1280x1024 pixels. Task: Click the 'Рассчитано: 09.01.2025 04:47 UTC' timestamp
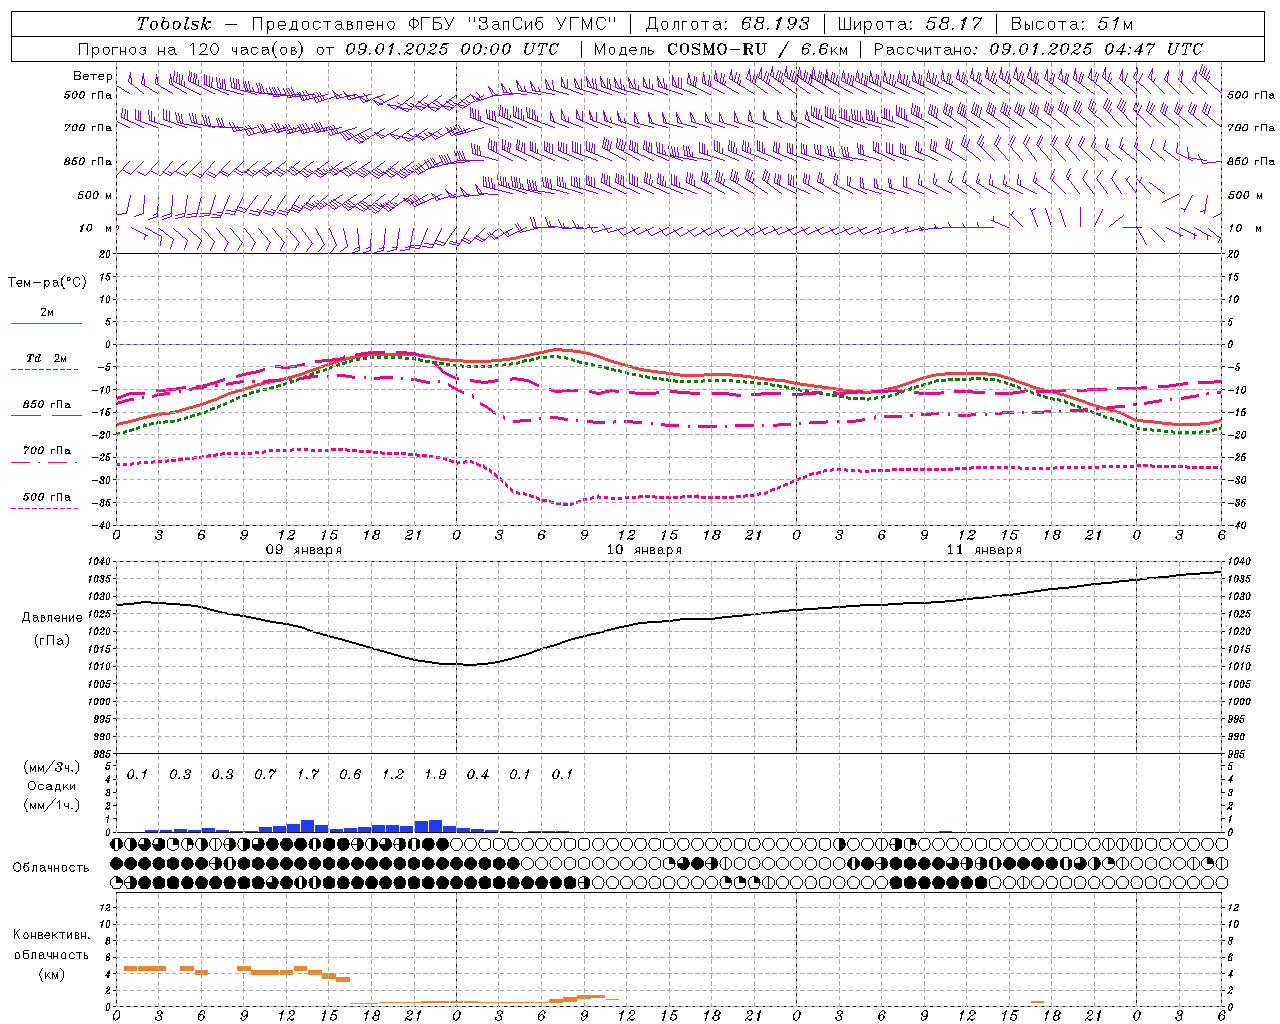coord(1038,49)
